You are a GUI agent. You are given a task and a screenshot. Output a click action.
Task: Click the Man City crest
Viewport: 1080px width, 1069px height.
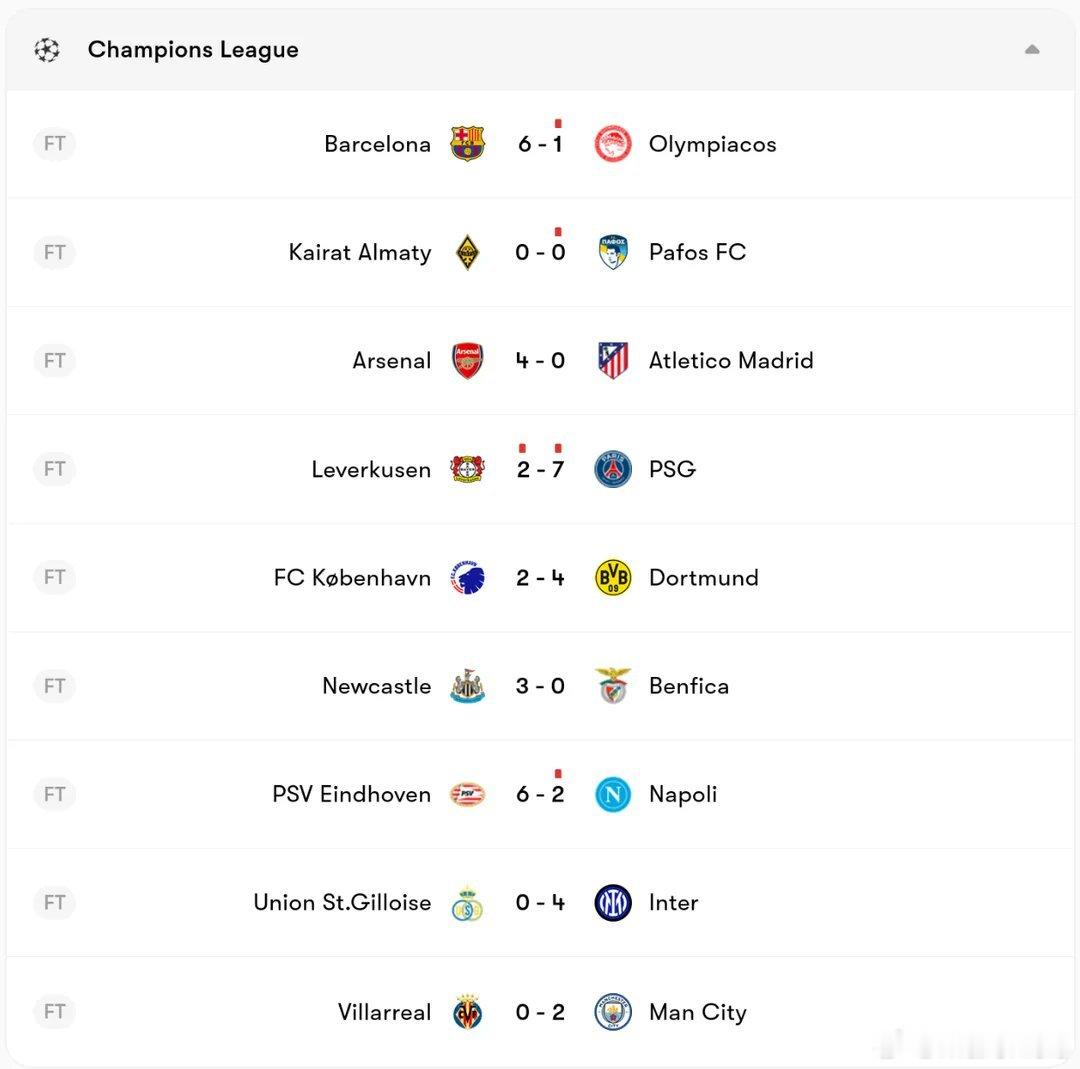[x=612, y=1012]
